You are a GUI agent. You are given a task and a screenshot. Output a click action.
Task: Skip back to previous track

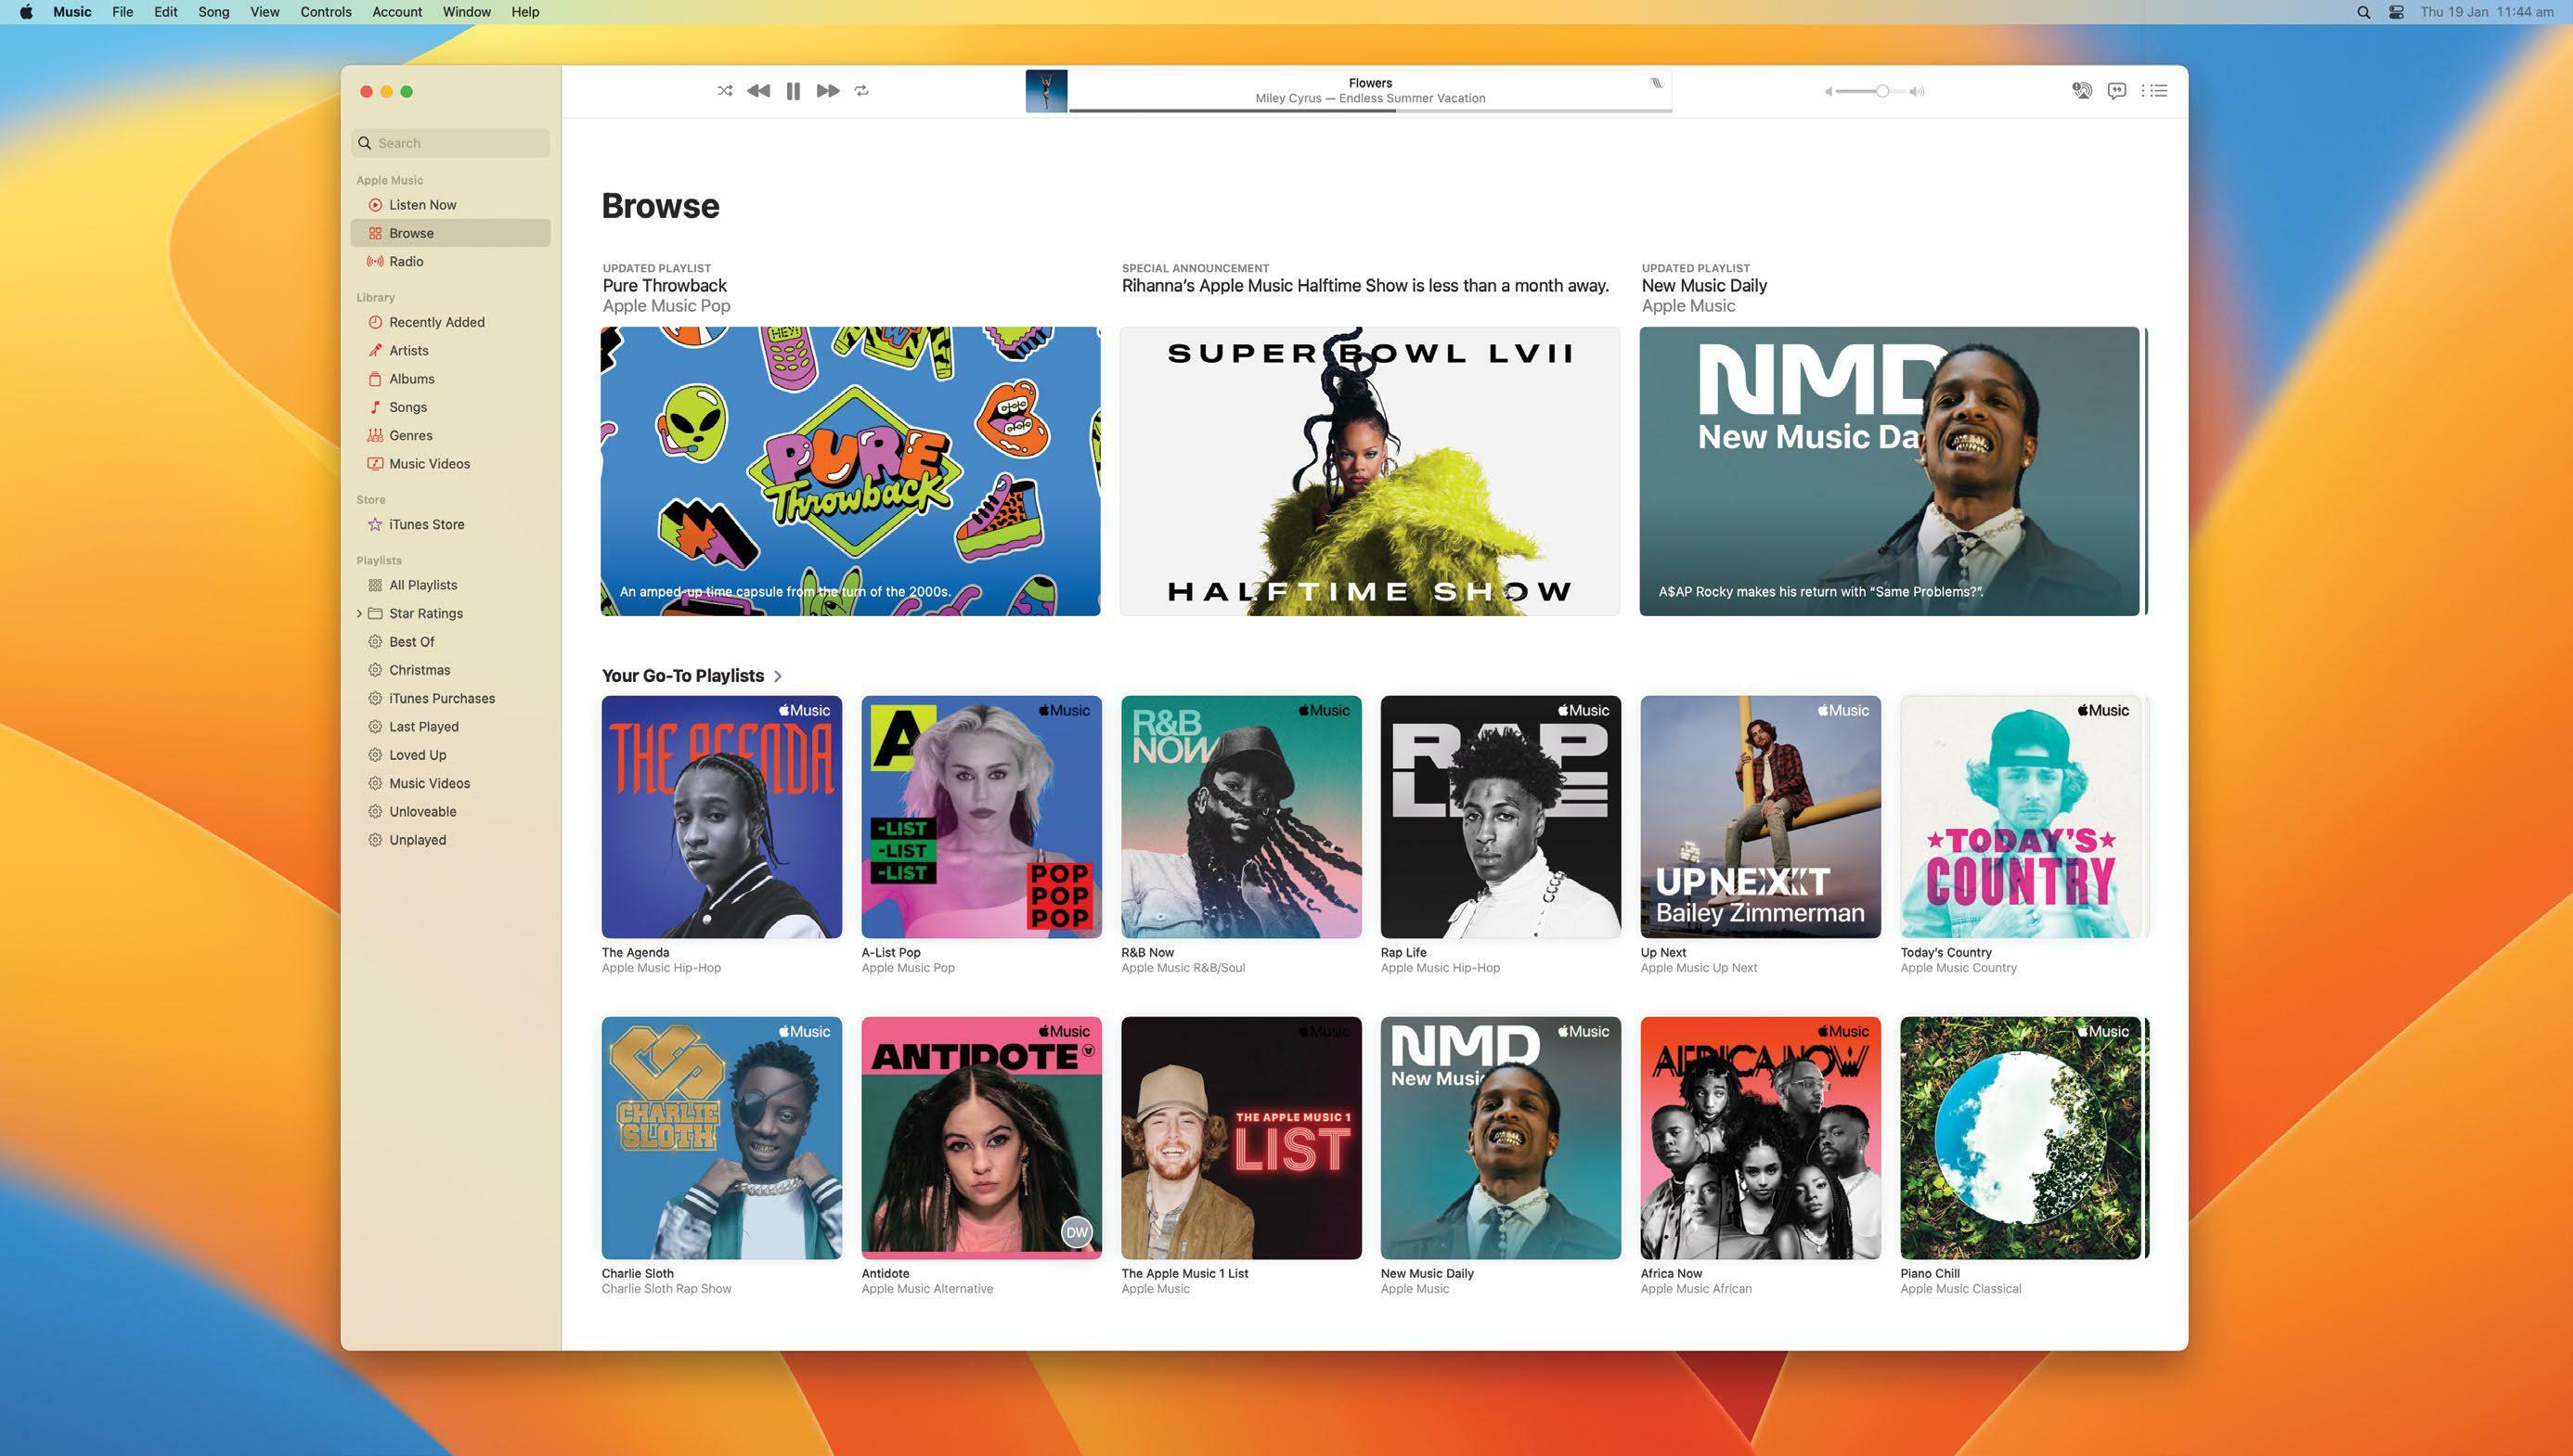tap(758, 91)
